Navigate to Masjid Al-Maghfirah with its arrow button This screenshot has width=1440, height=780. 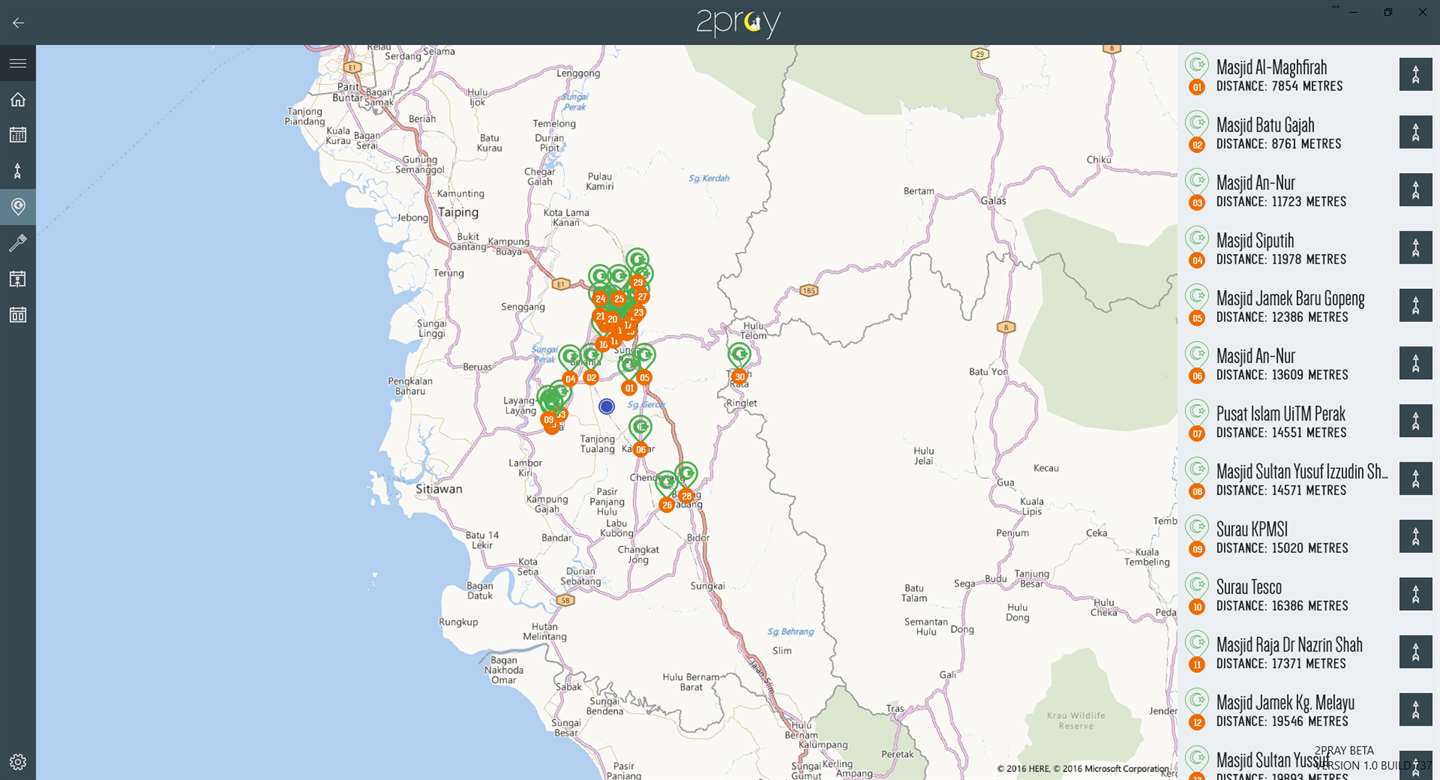point(1415,75)
